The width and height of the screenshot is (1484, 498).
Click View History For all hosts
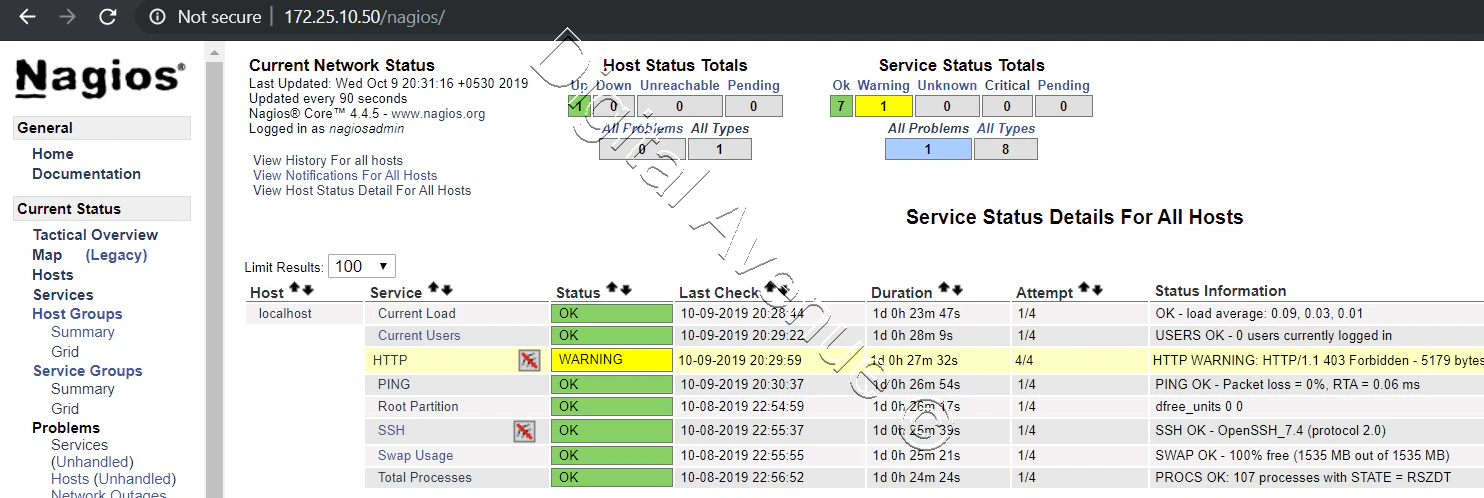coord(328,160)
